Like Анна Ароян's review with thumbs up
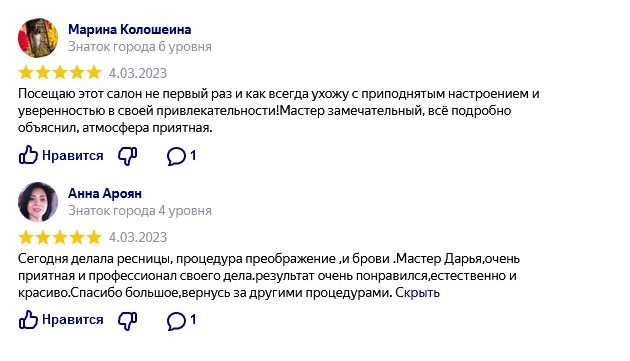This screenshot has height=361, width=630. pos(28,320)
